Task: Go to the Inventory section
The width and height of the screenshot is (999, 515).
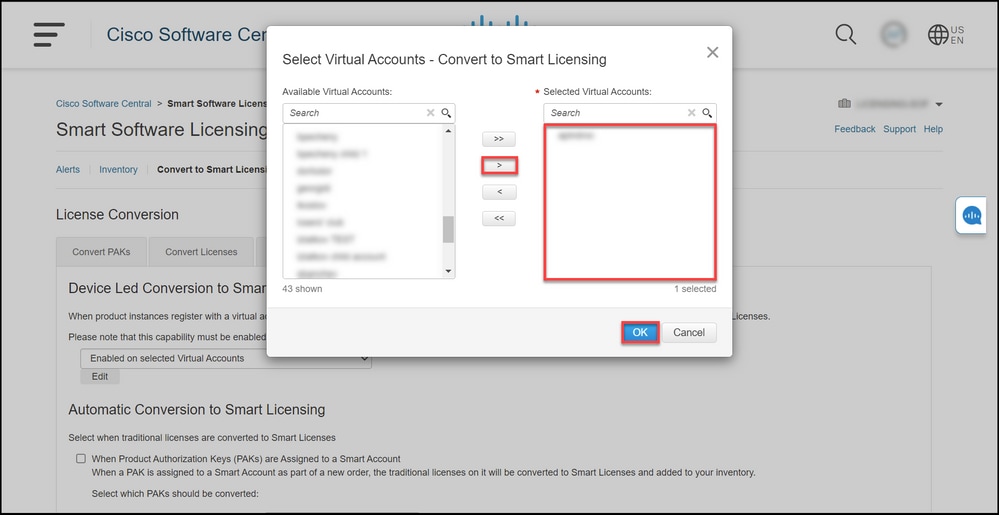Action: pyautogui.click(x=119, y=170)
